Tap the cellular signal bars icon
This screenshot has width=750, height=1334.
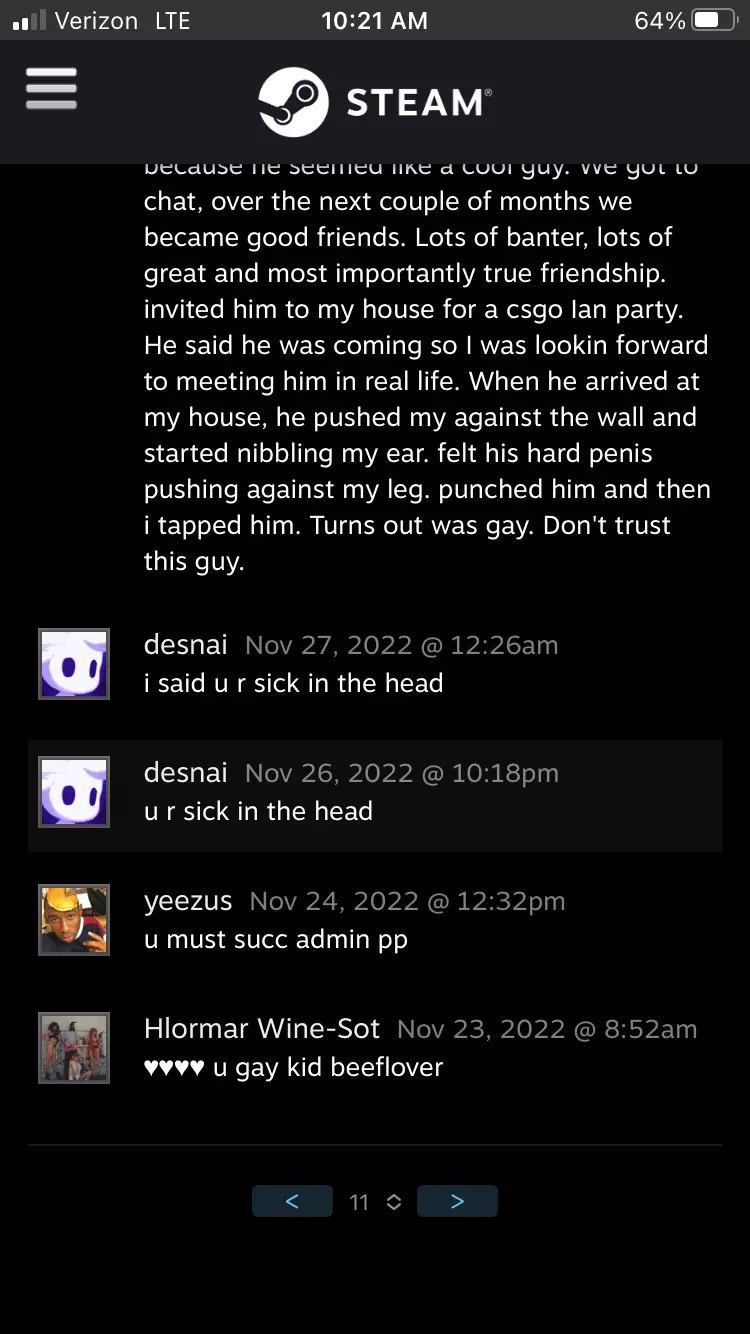click(29, 21)
